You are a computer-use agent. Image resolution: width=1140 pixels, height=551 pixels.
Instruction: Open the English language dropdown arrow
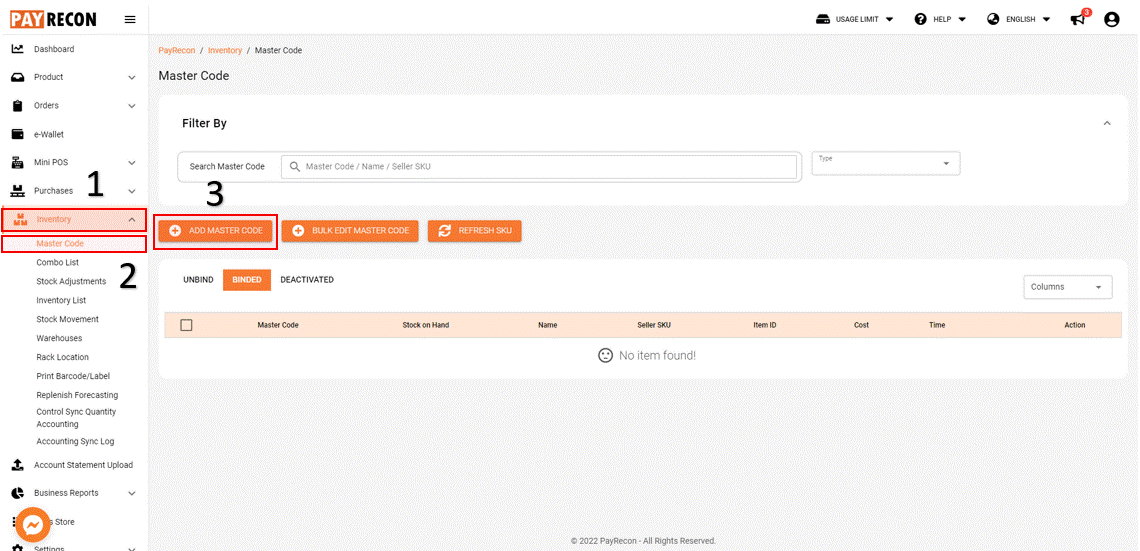pyautogui.click(x=1046, y=20)
